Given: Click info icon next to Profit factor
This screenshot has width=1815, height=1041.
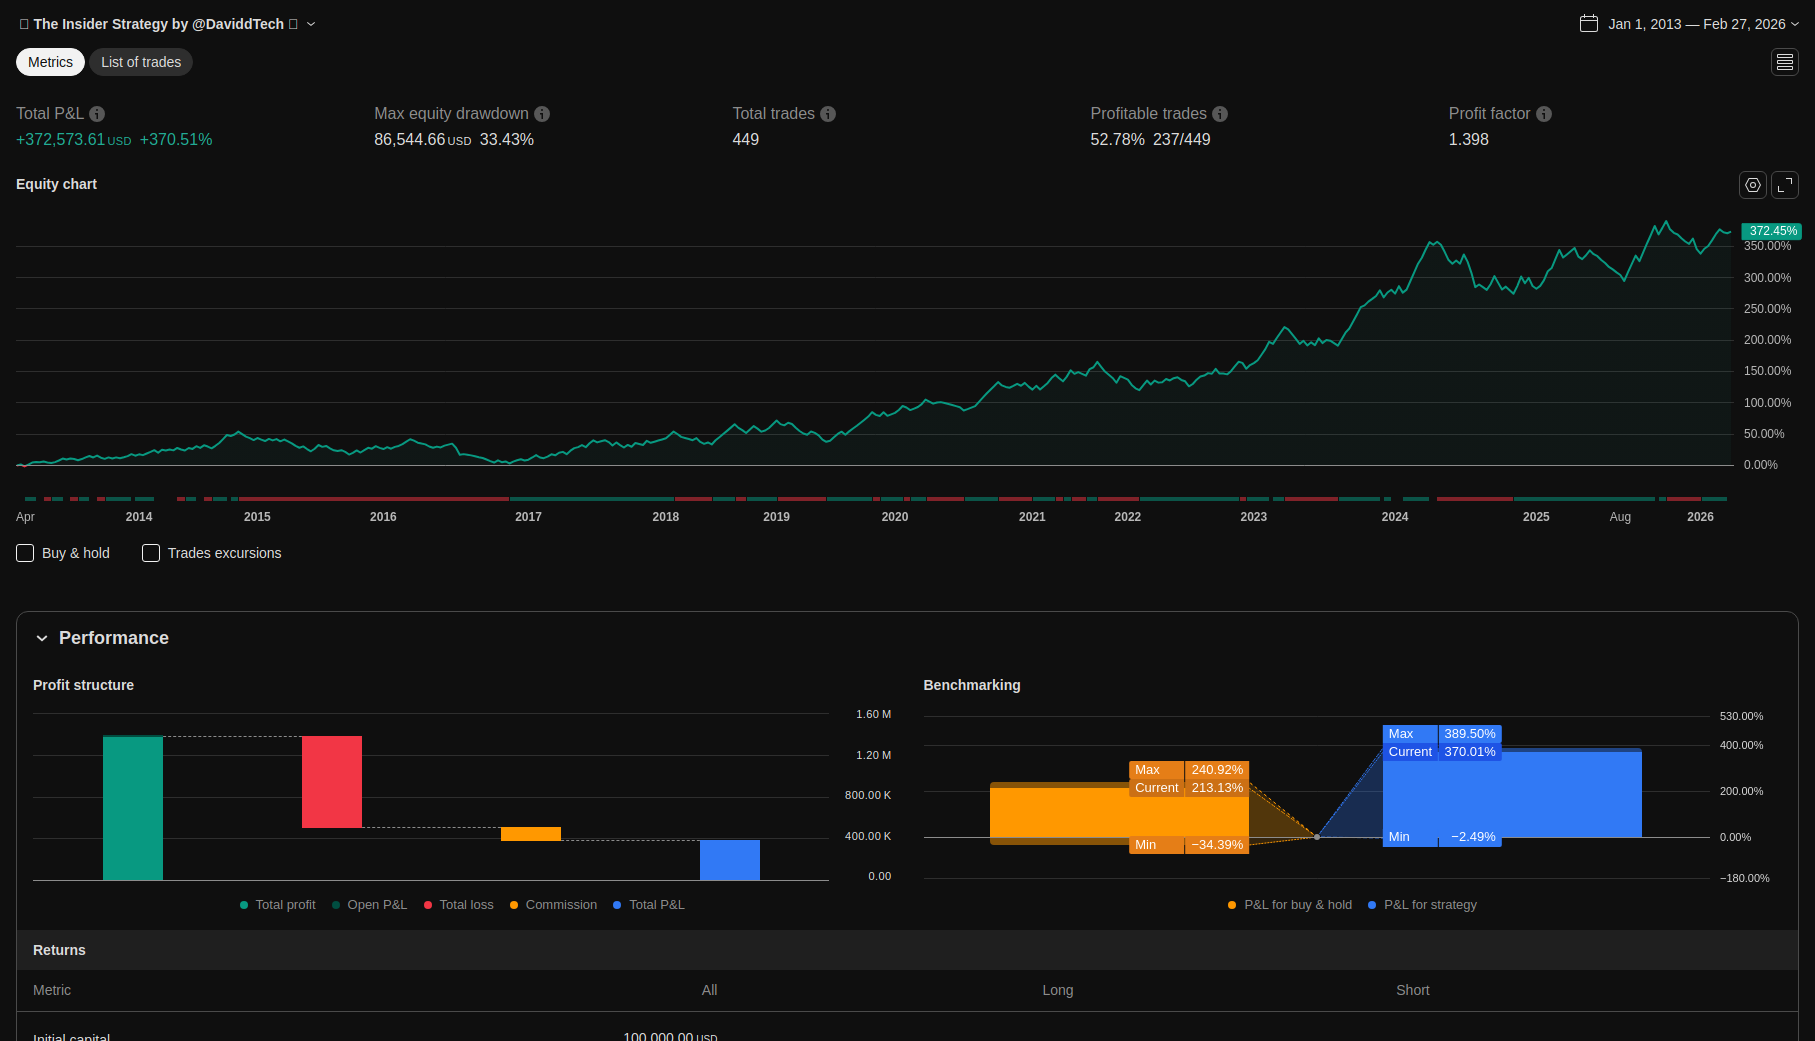Looking at the screenshot, I should [x=1544, y=114].
